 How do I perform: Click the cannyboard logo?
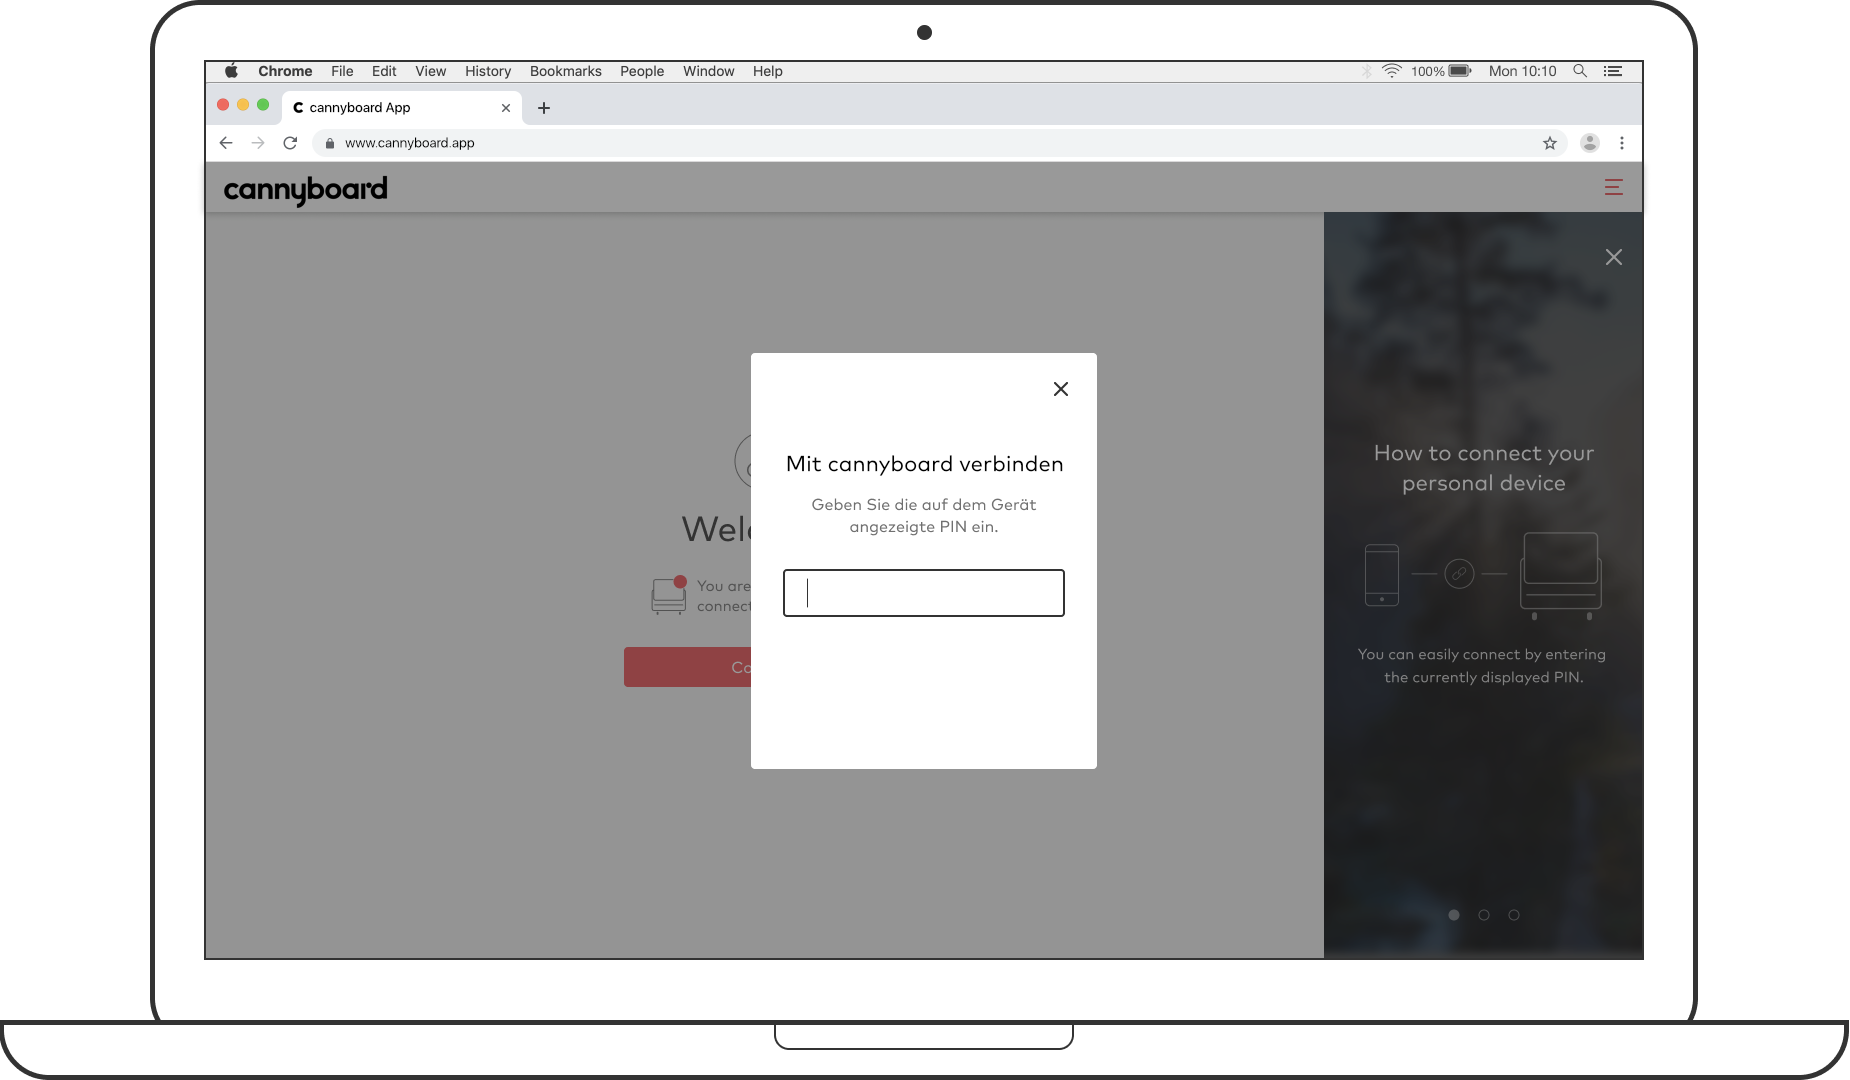[x=305, y=189]
